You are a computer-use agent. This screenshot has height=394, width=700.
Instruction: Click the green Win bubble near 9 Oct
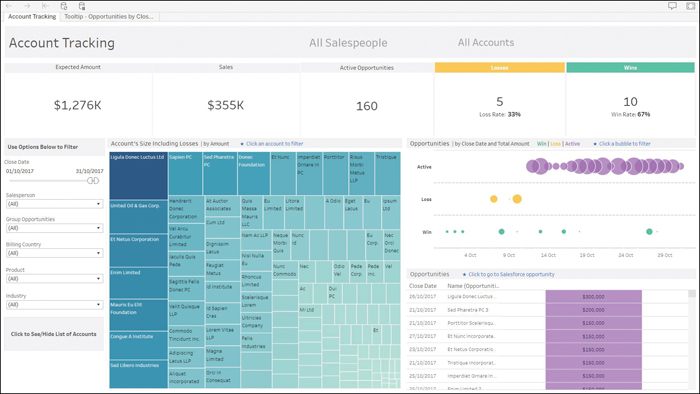(501, 232)
